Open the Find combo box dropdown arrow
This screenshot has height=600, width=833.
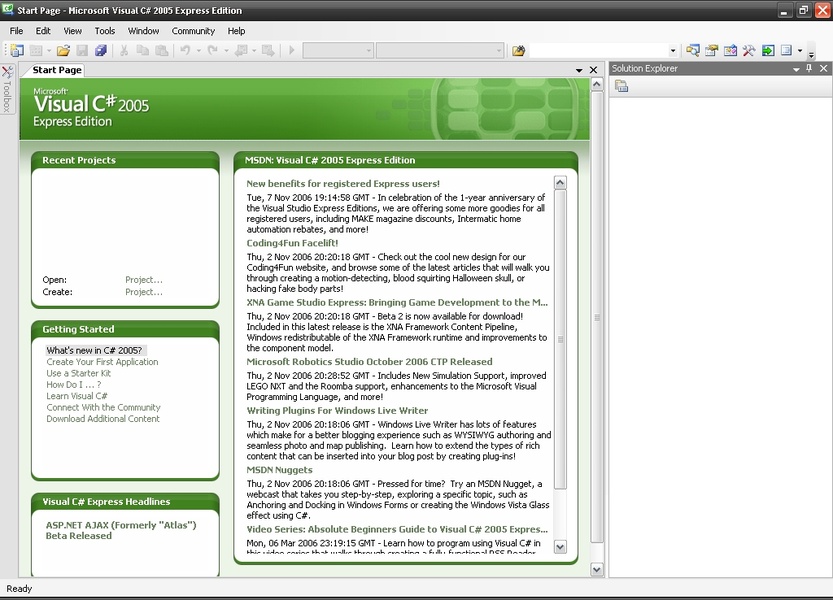pyautogui.click(x=673, y=50)
